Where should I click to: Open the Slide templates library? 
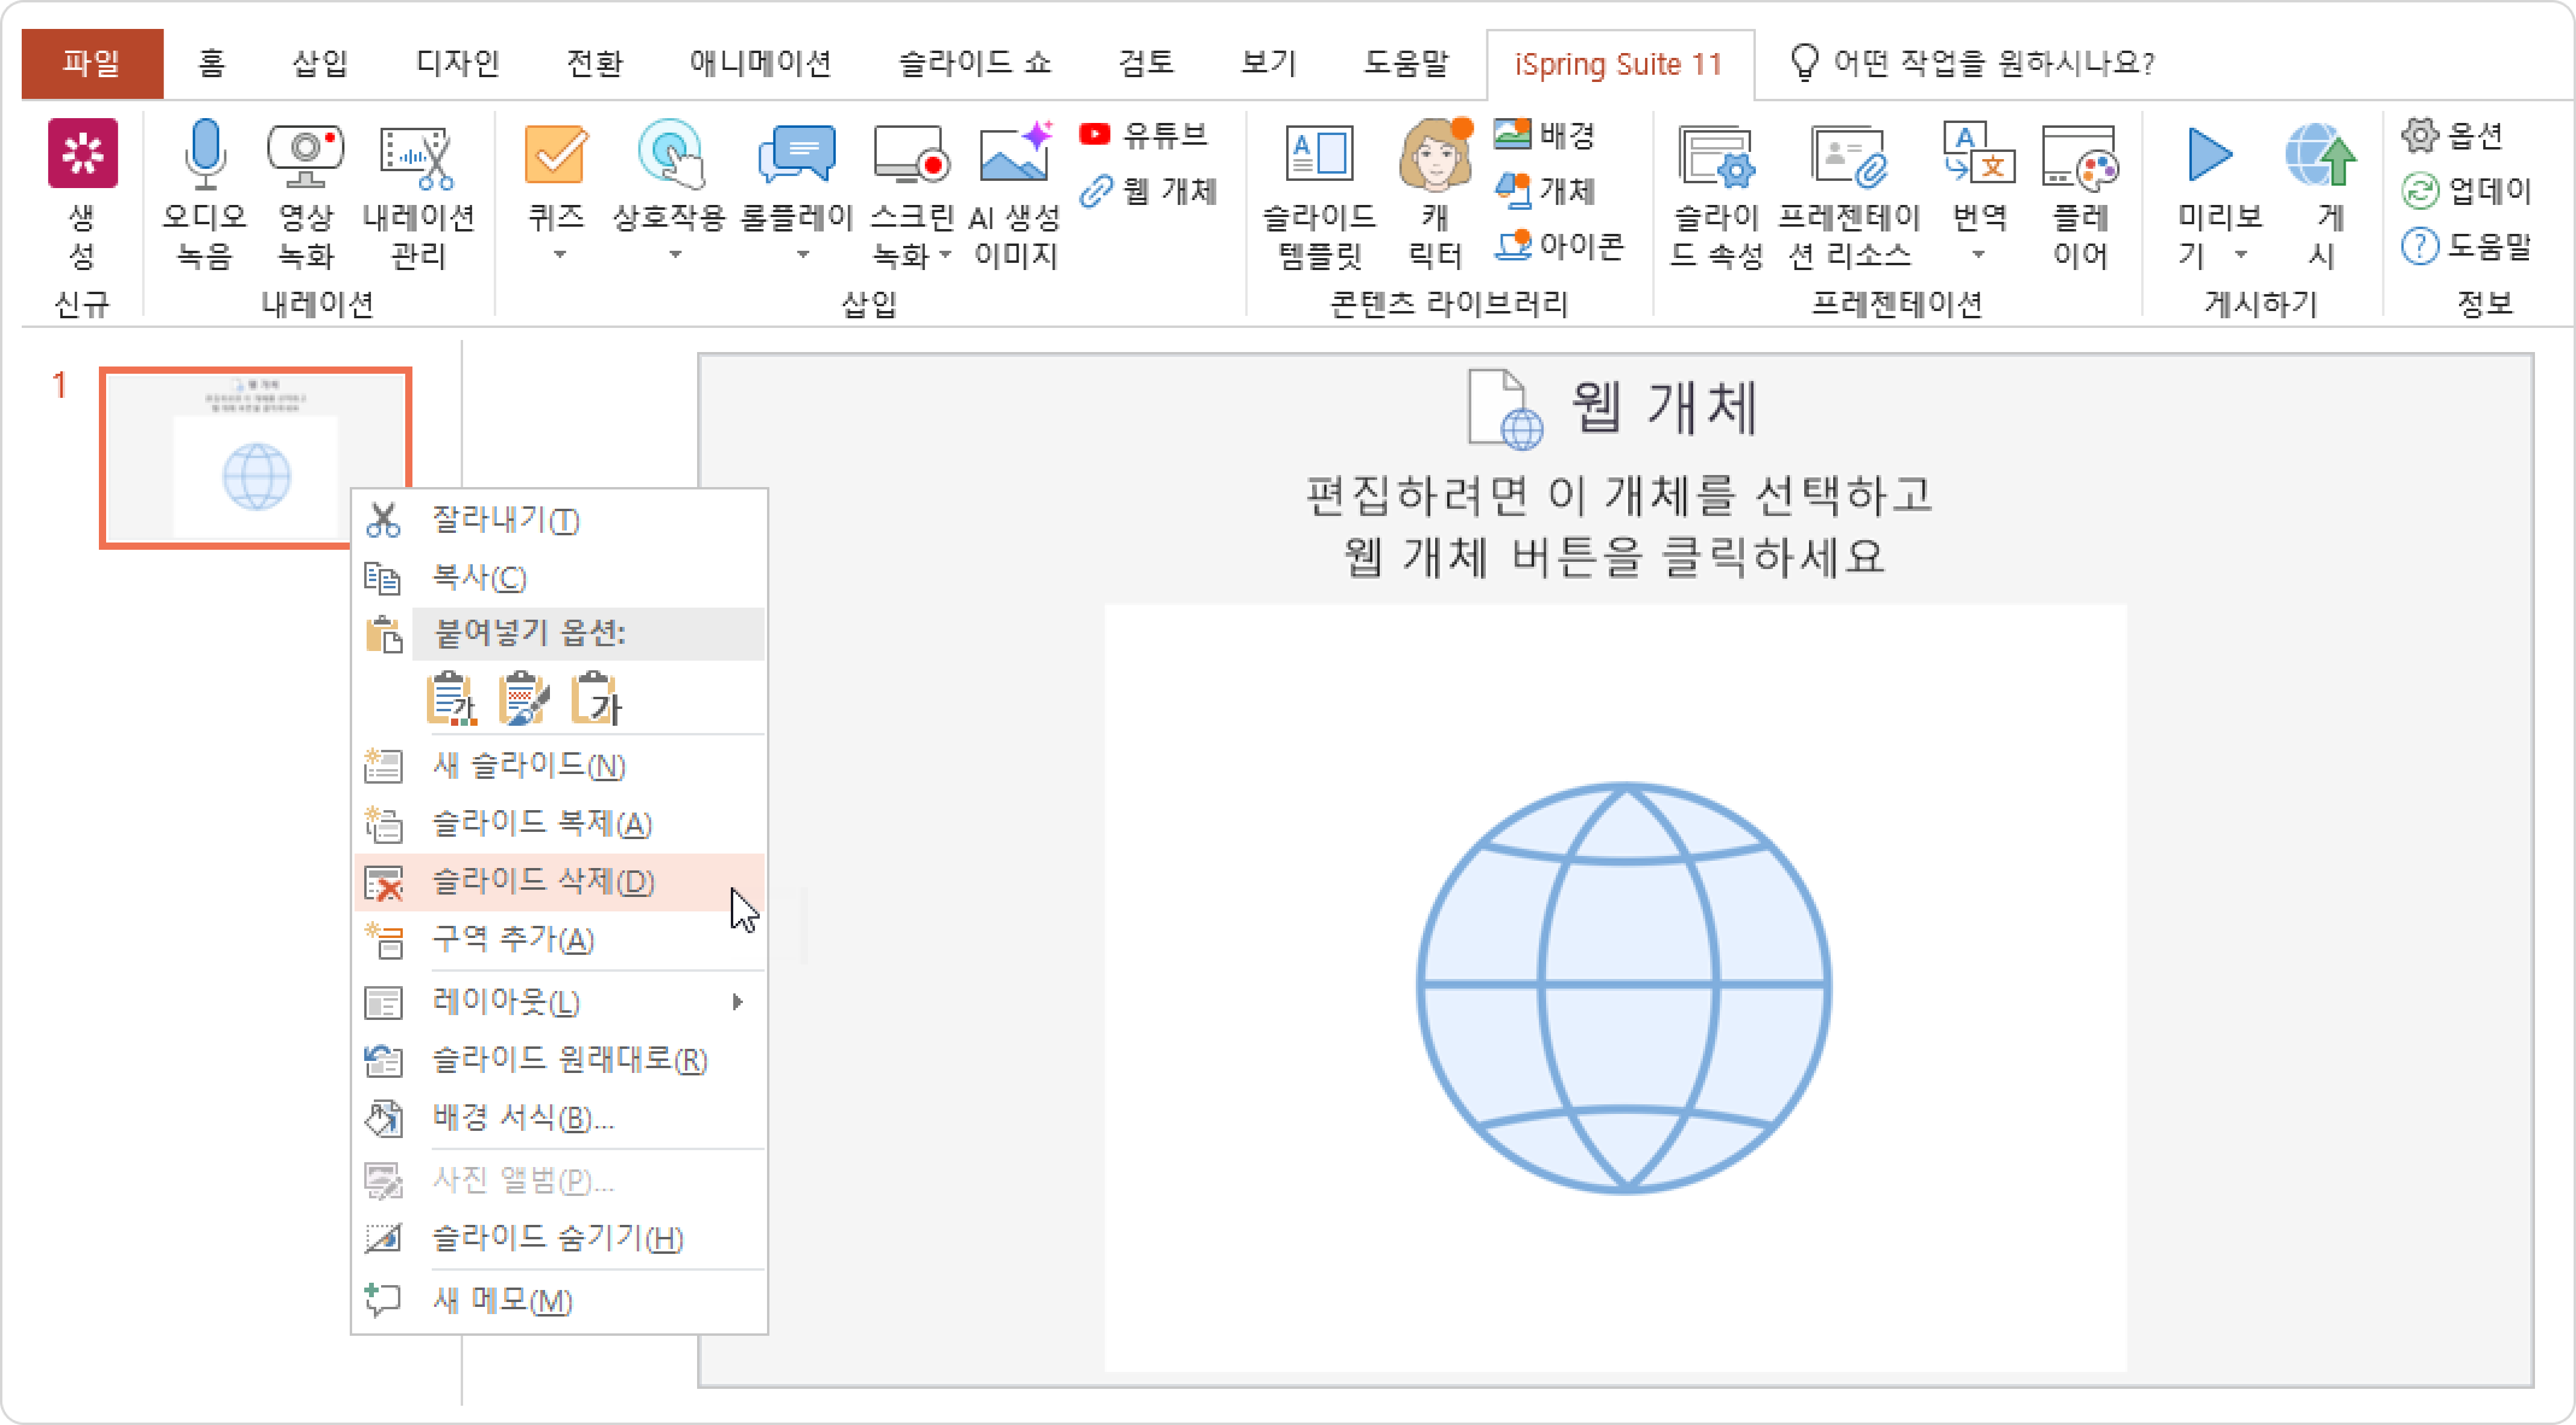(1319, 156)
